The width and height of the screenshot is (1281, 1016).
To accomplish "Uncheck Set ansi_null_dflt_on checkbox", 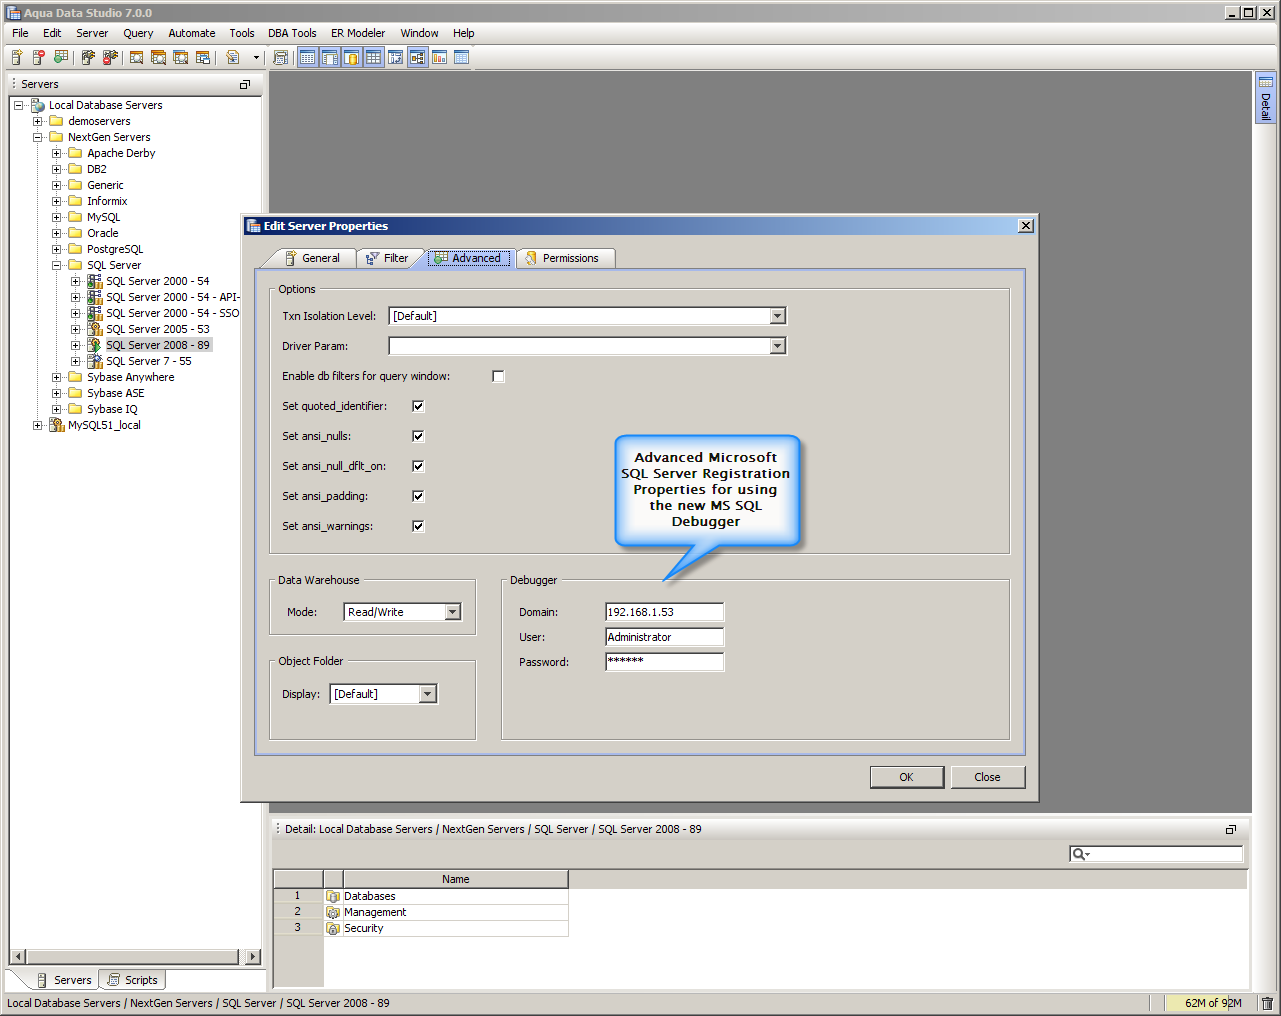I will pyautogui.click(x=418, y=466).
